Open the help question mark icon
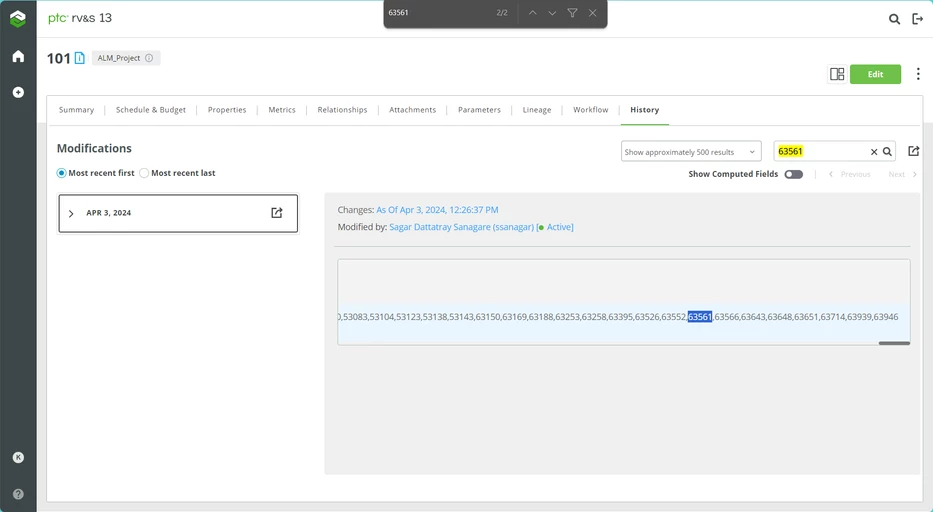 tap(18, 494)
